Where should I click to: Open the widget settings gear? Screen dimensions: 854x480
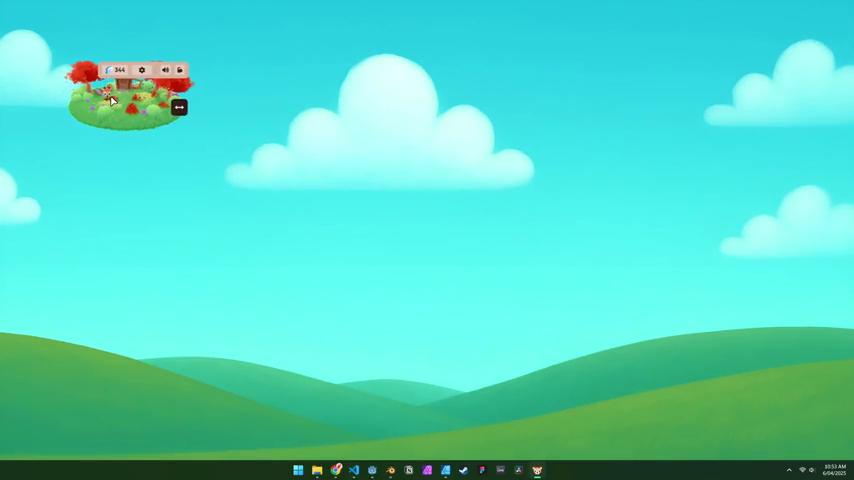tap(142, 70)
